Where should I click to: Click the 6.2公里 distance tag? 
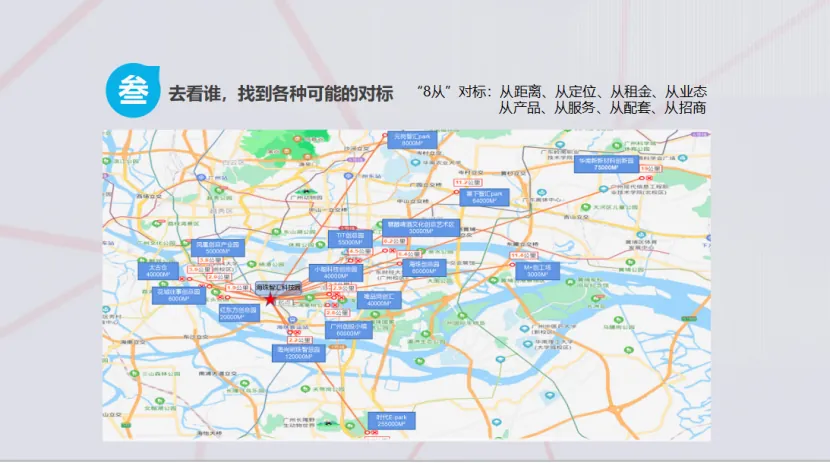[x=394, y=241]
